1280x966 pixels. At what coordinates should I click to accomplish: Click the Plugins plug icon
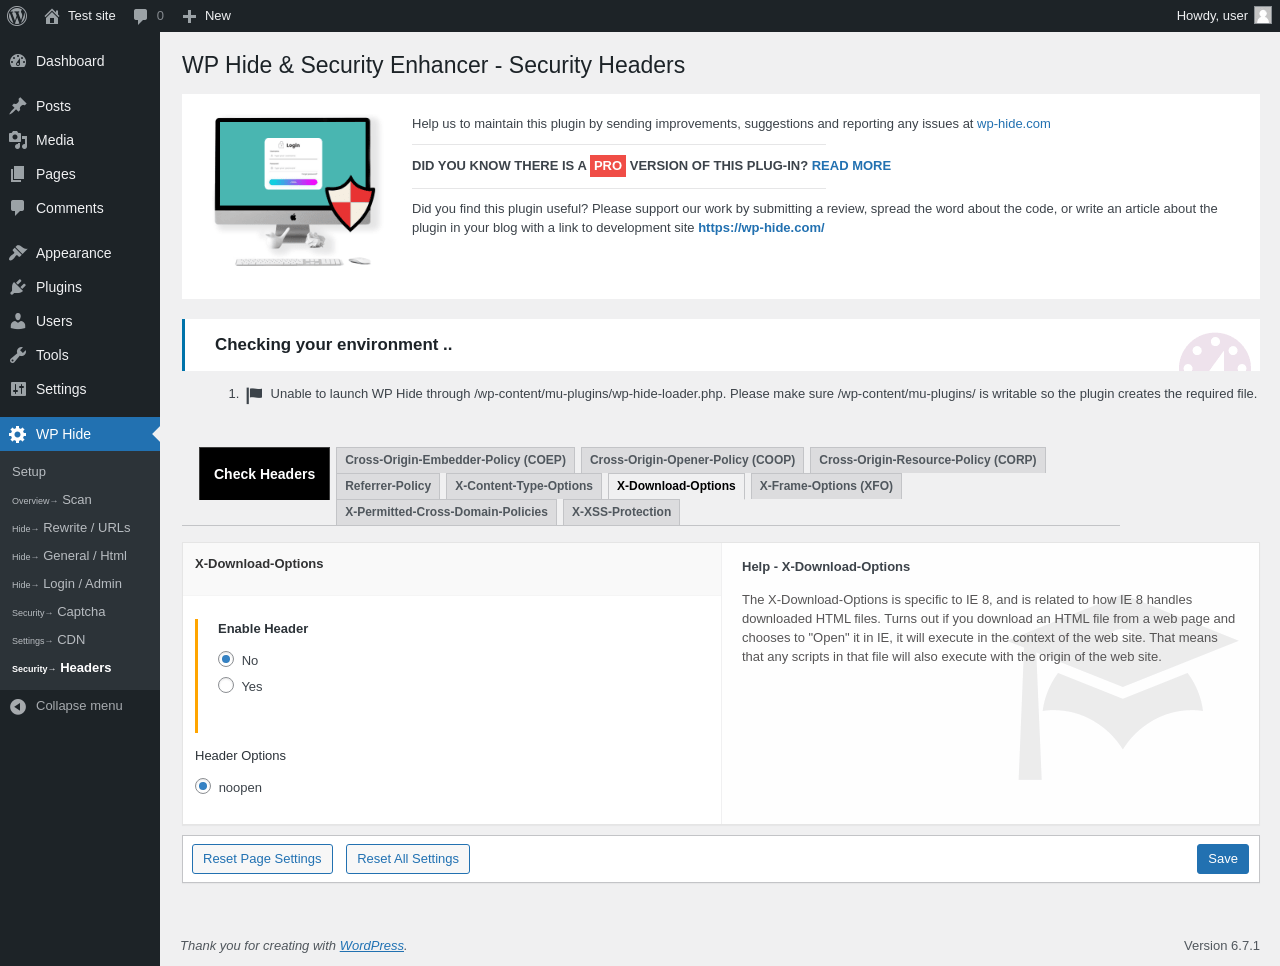18,287
